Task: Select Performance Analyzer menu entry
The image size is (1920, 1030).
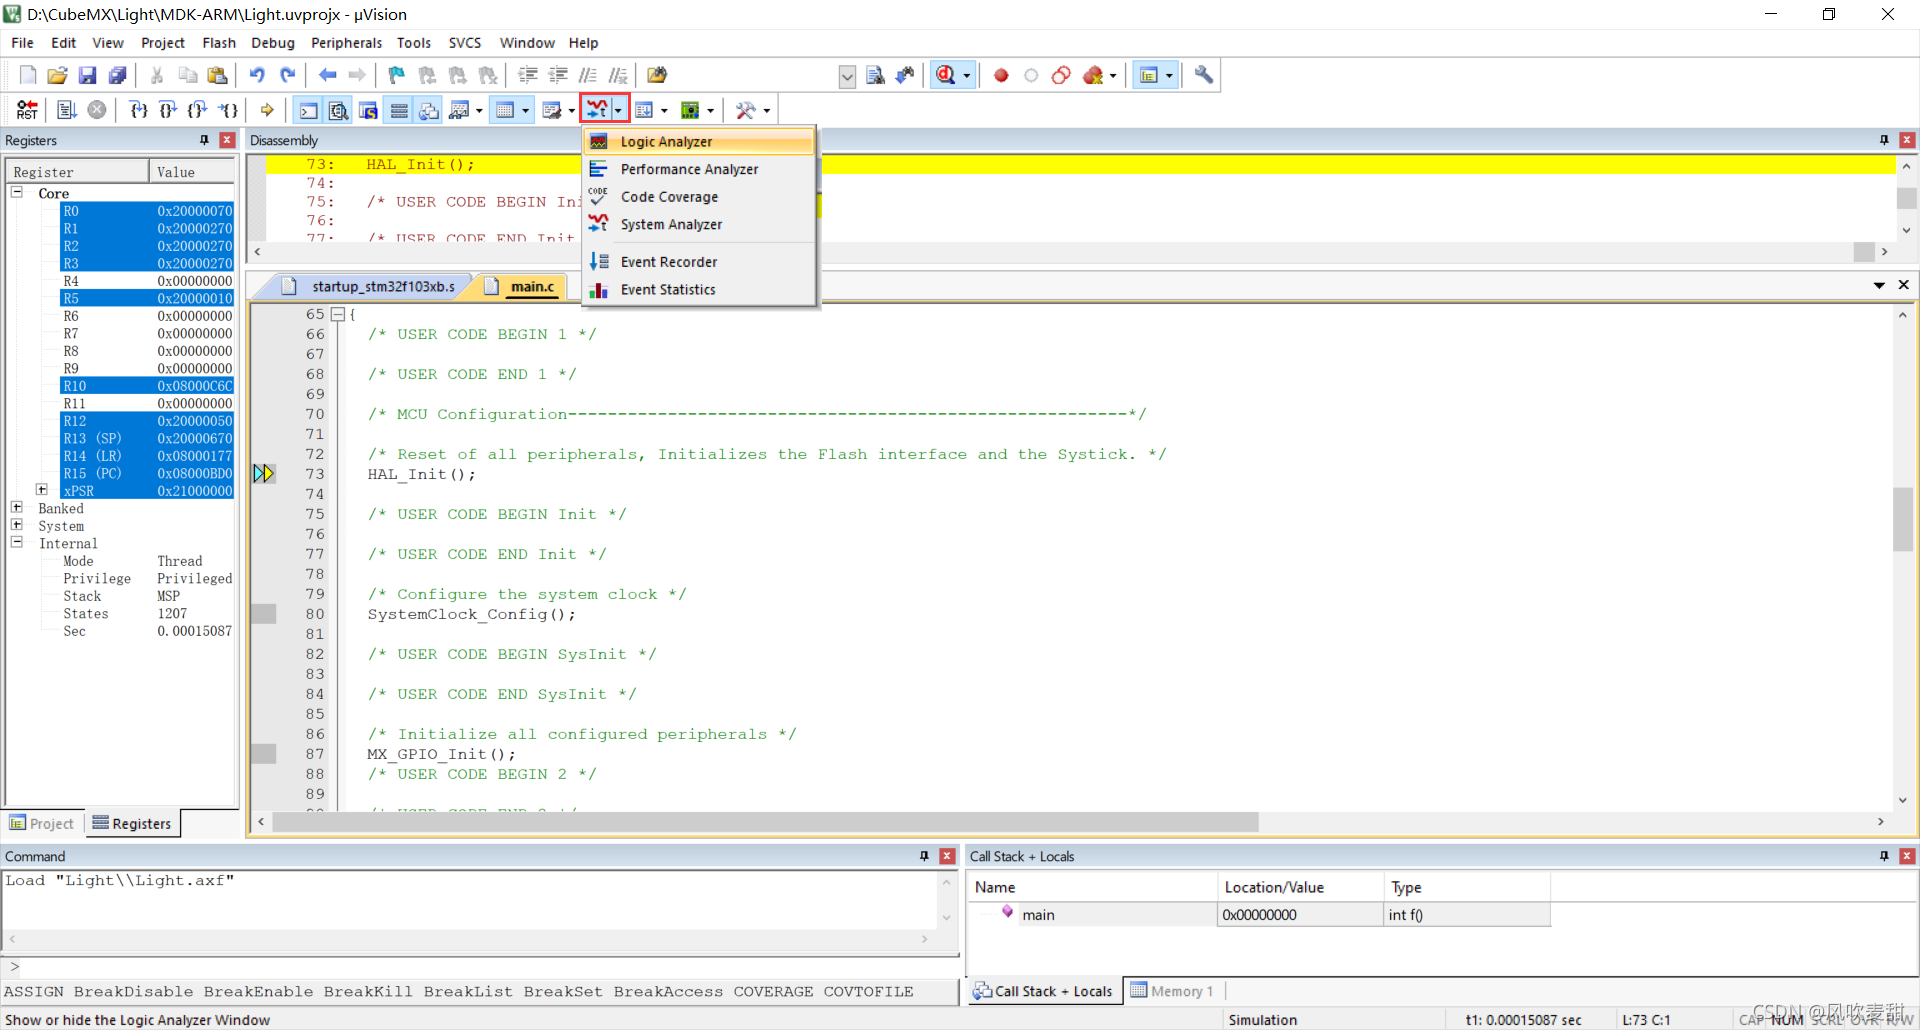Action: click(699, 169)
